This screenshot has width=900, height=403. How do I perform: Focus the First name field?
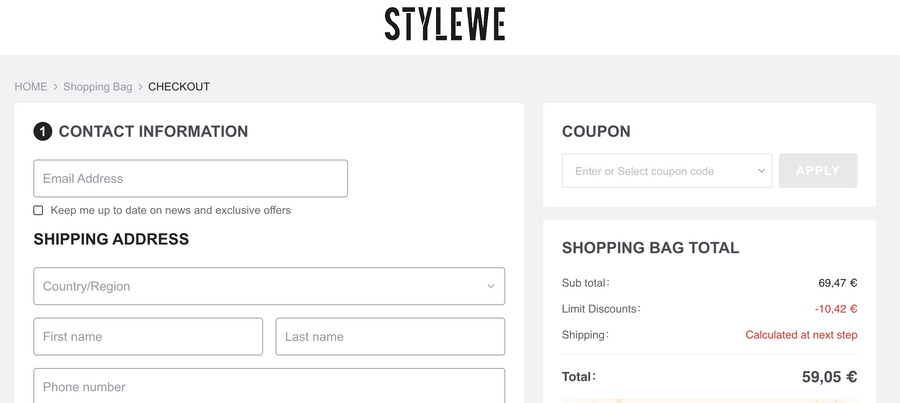pos(148,337)
